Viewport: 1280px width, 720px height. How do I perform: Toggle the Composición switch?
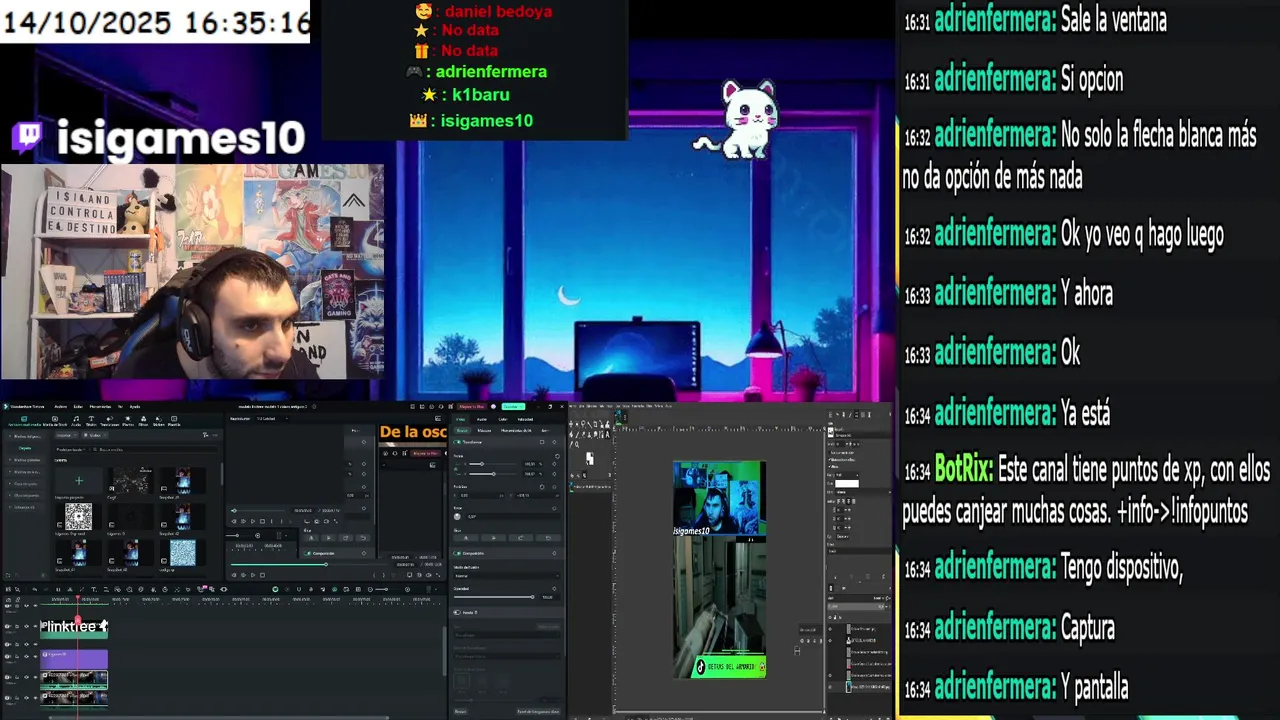[457, 553]
